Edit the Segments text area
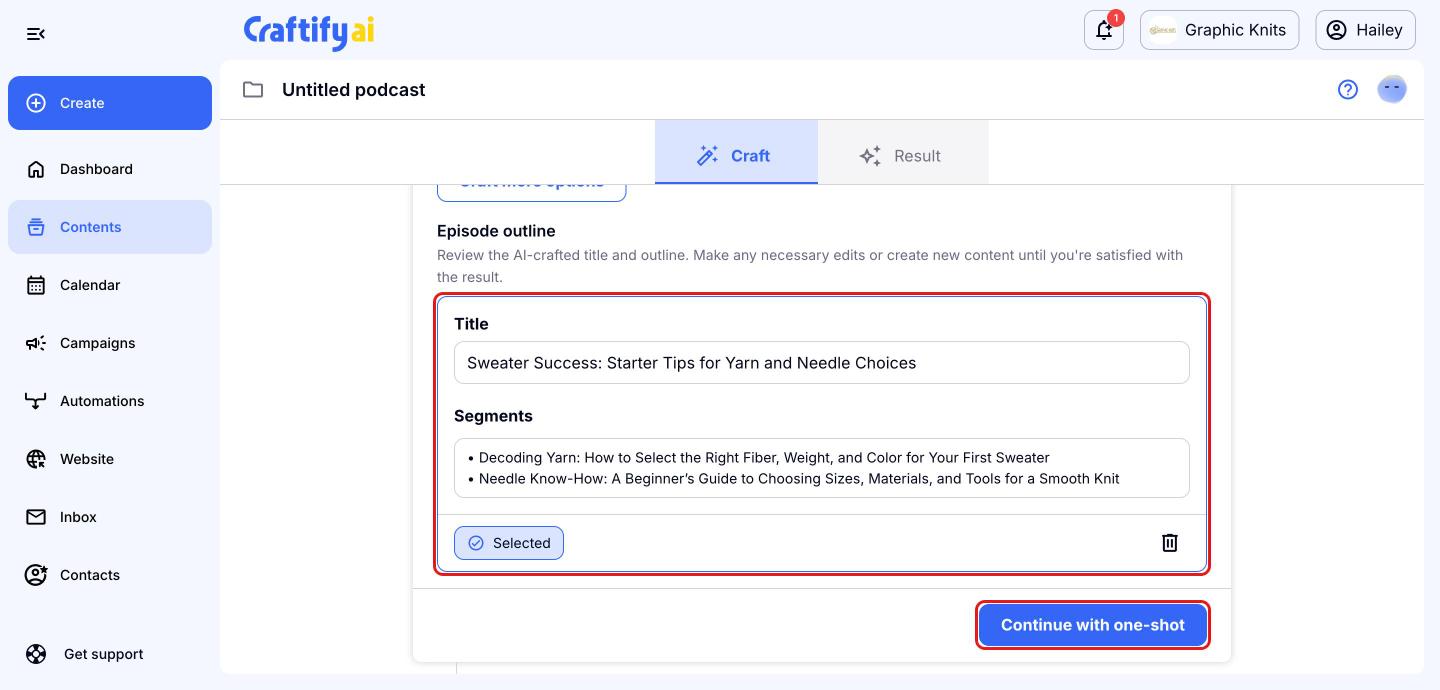The width and height of the screenshot is (1440, 690). (x=821, y=468)
